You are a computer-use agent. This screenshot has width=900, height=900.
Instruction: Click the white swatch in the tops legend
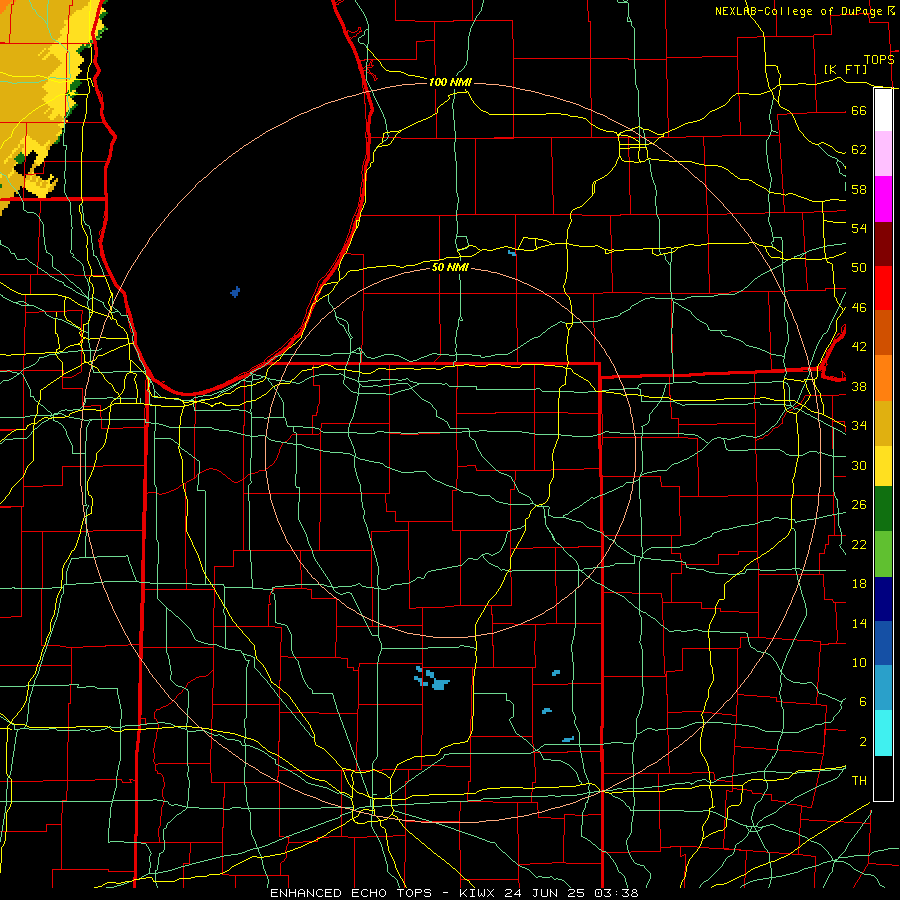coord(883,110)
